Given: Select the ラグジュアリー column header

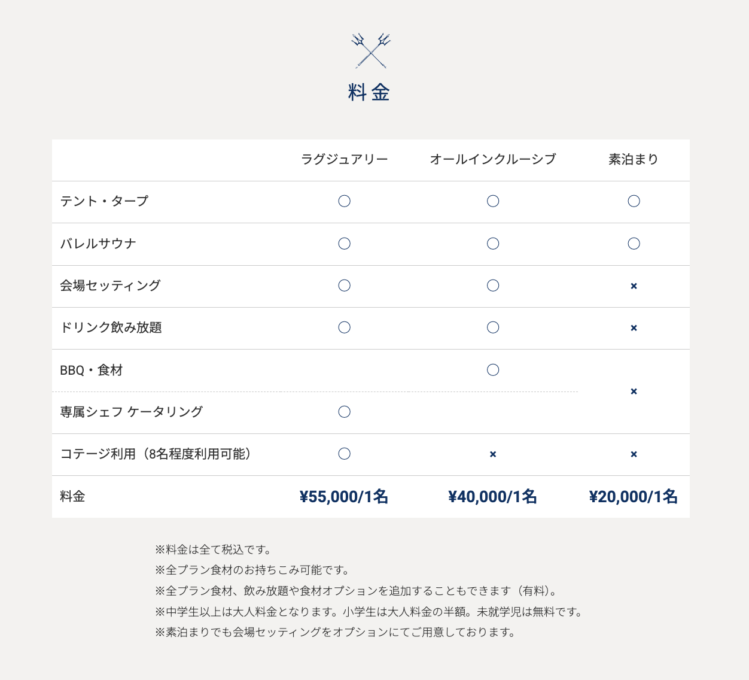Looking at the screenshot, I should [x=344, y=159].
